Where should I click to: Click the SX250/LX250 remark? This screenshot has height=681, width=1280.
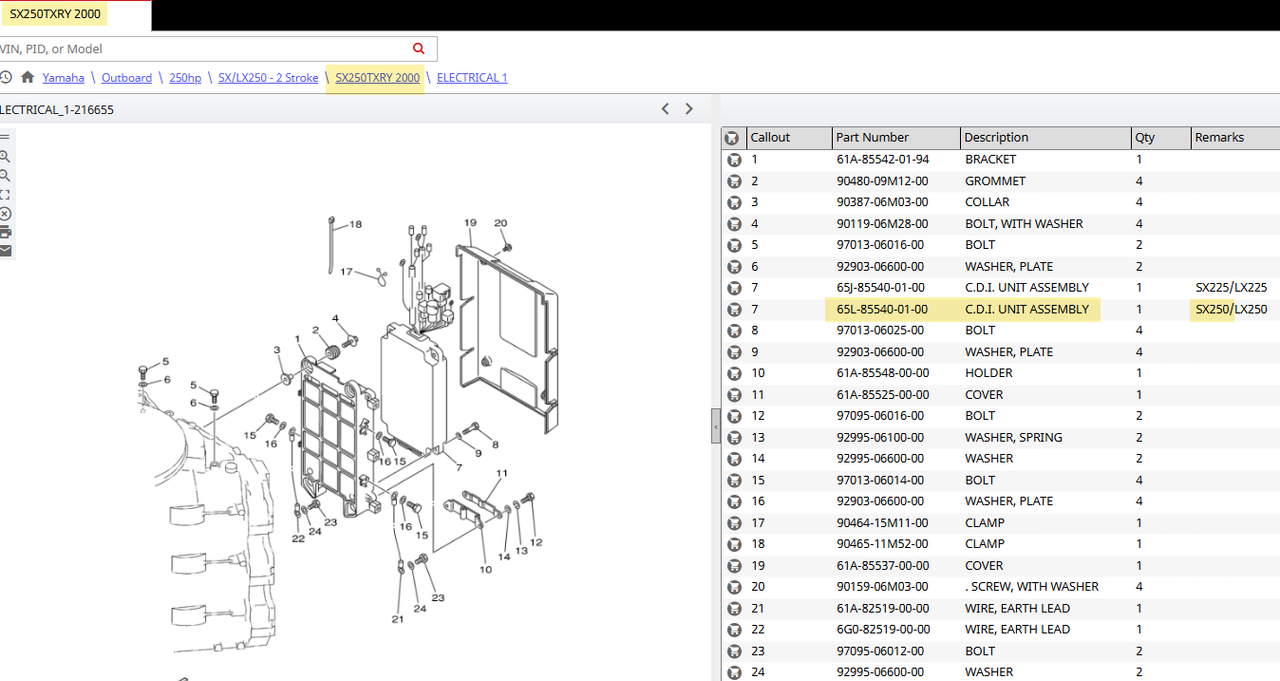coord(1231,309)
